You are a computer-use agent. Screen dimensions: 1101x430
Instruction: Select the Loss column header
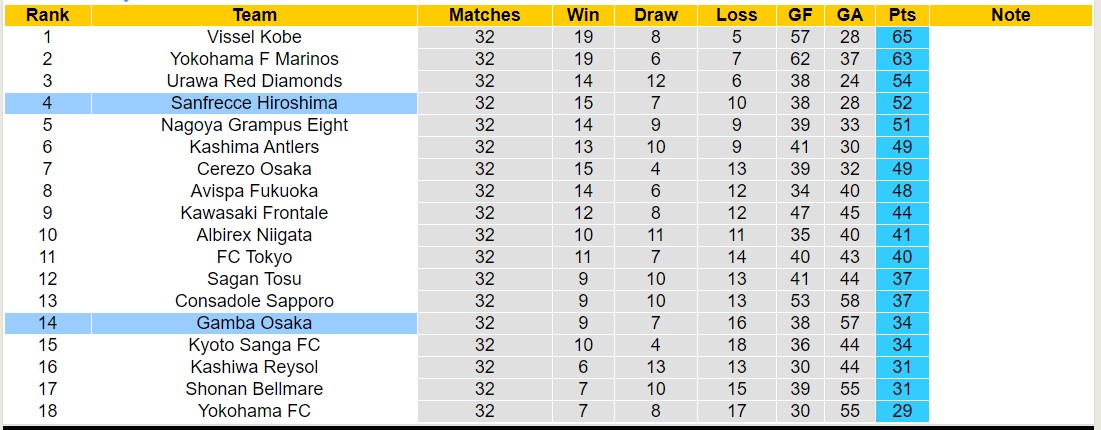737,15
